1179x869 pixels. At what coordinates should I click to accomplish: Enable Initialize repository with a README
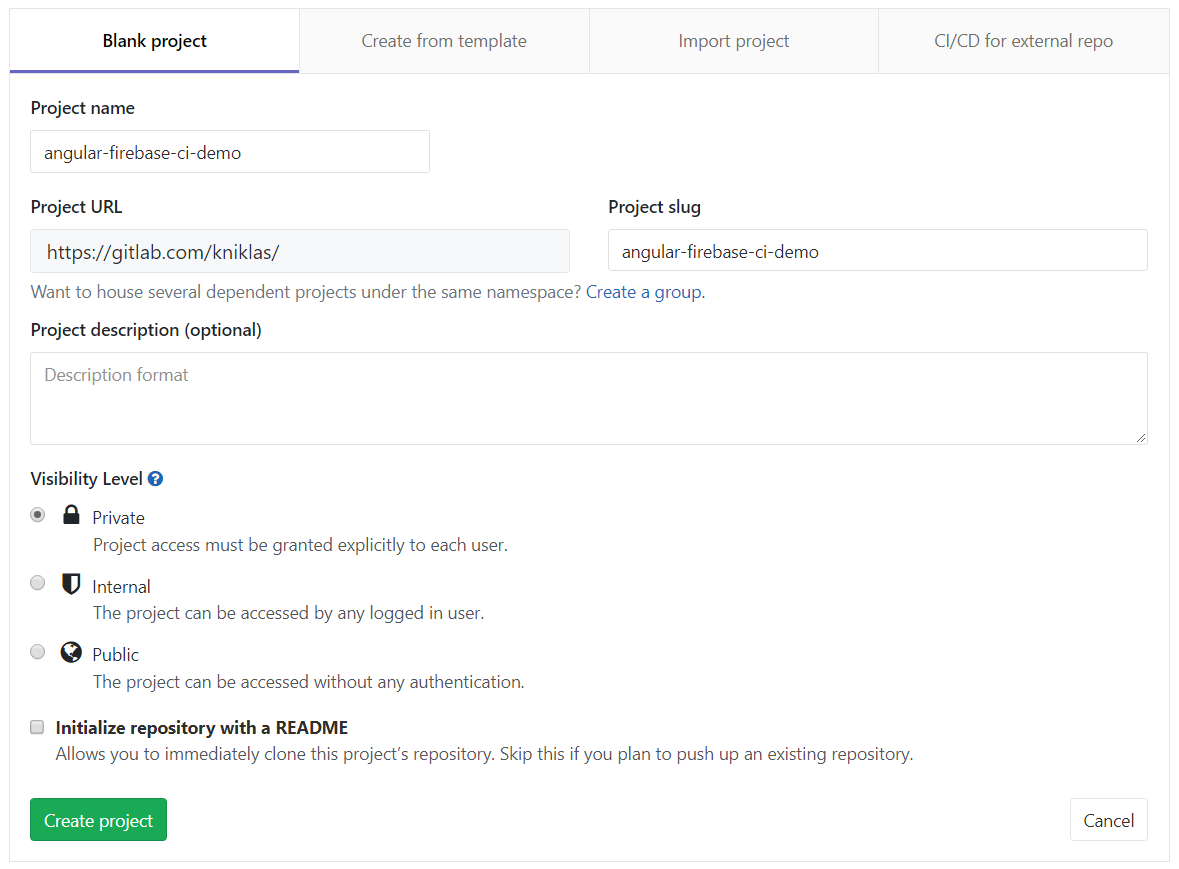point(38,727)
